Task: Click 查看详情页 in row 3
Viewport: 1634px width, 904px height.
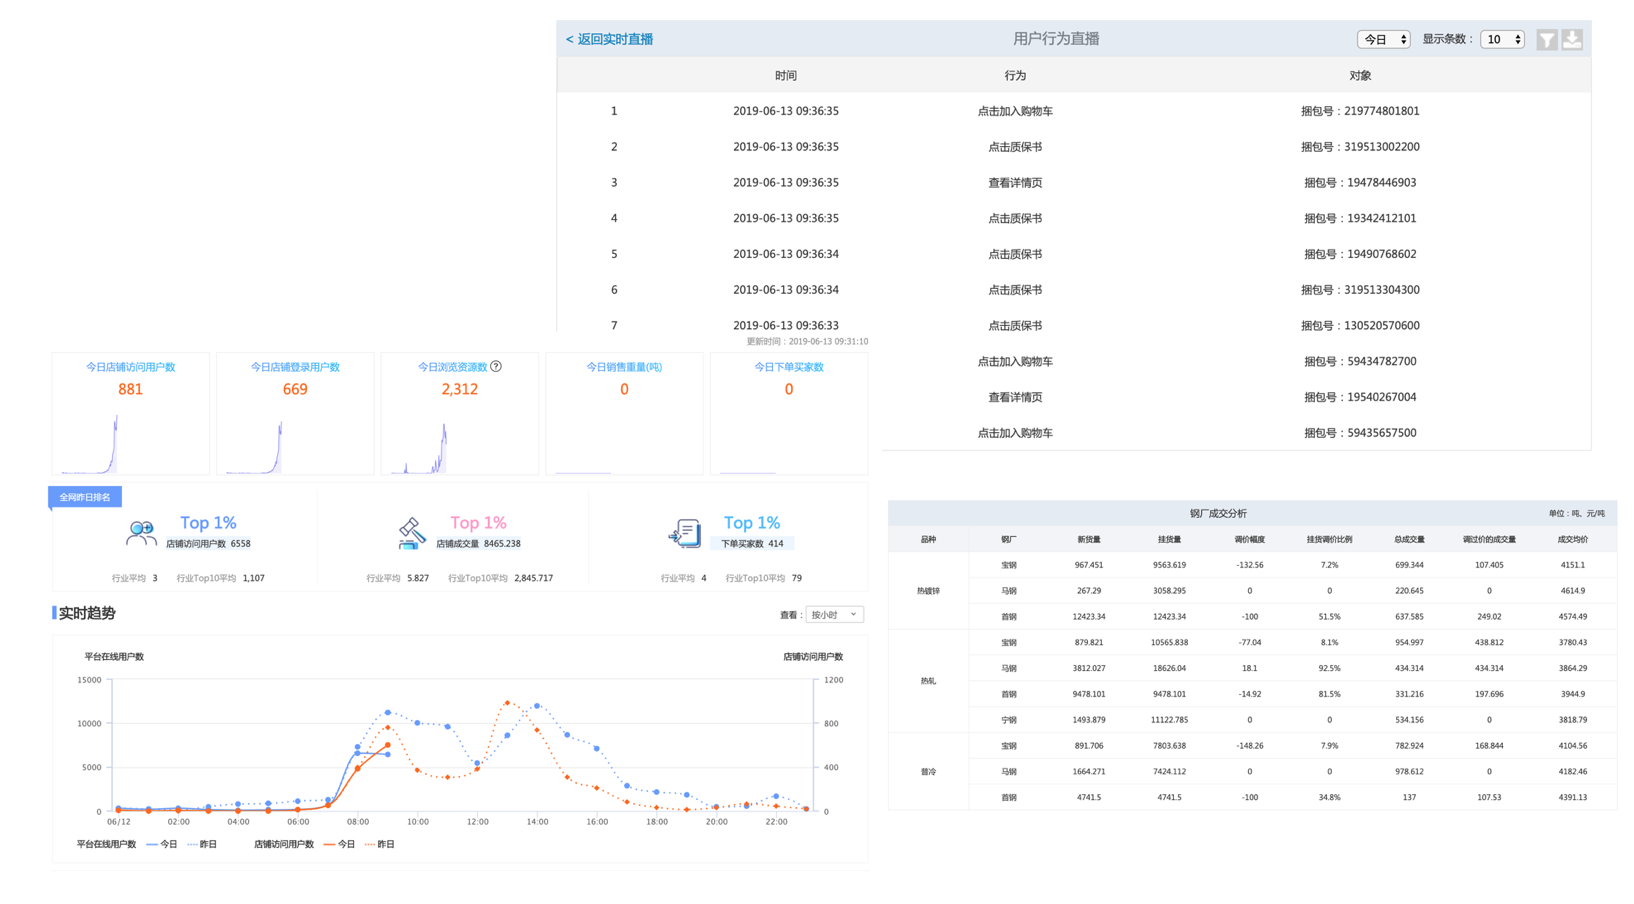Action: pos(1015,183)
